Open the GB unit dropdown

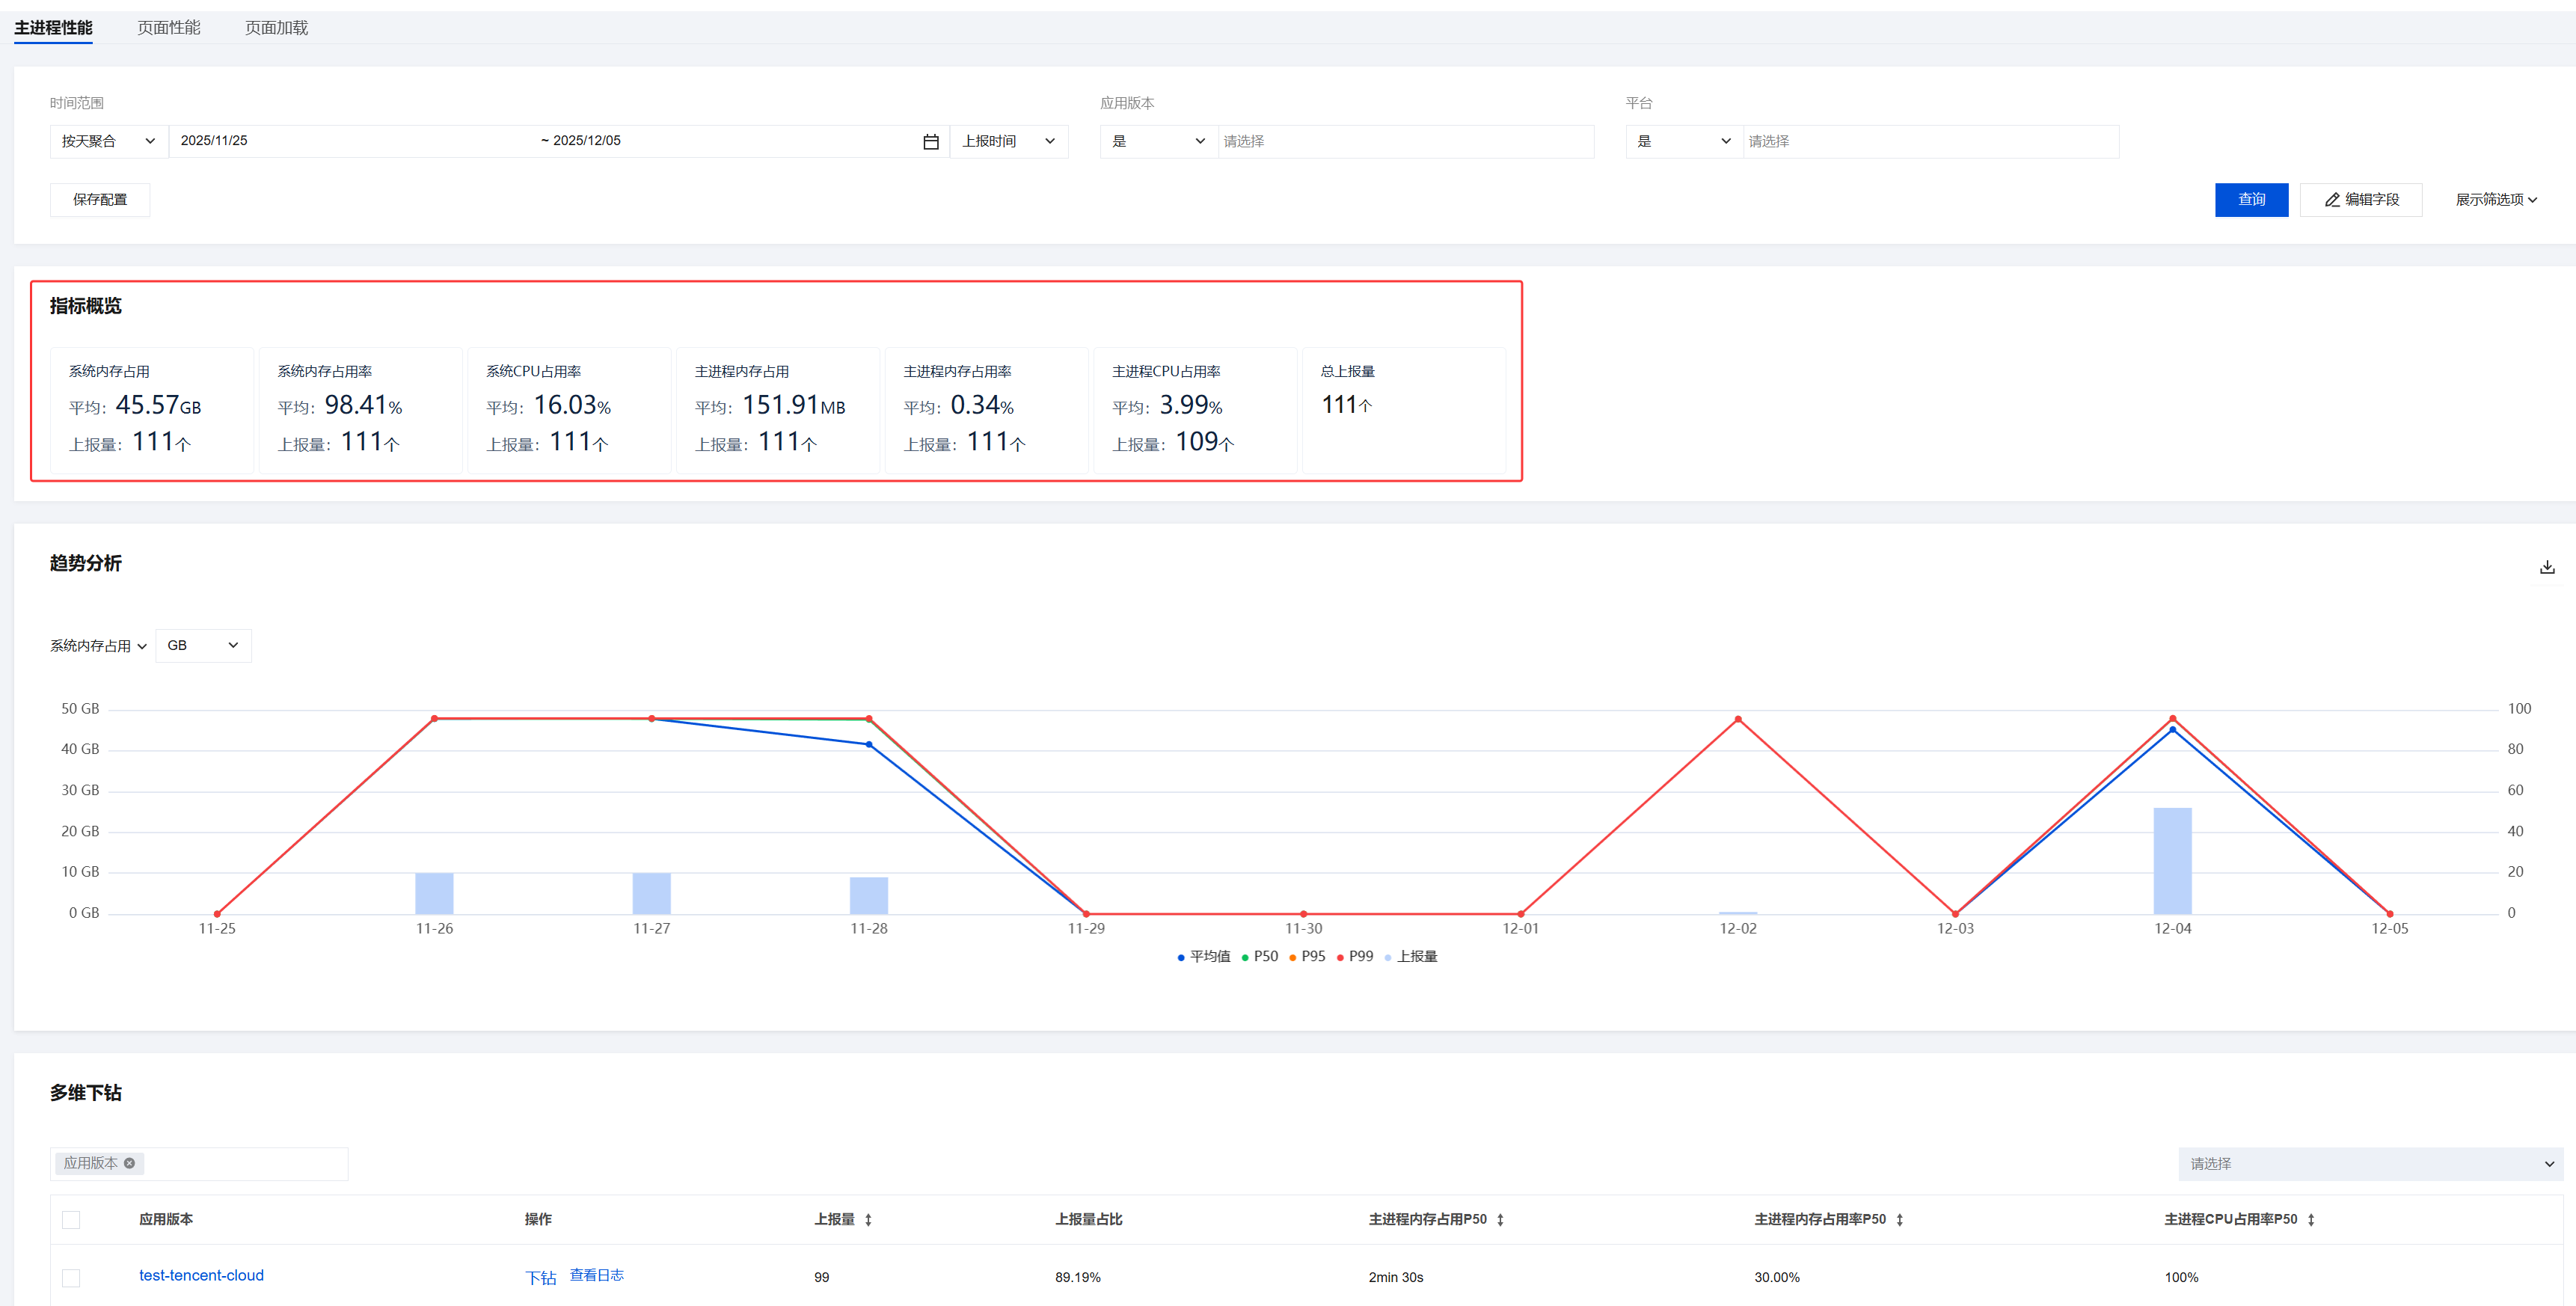(203, 646)
